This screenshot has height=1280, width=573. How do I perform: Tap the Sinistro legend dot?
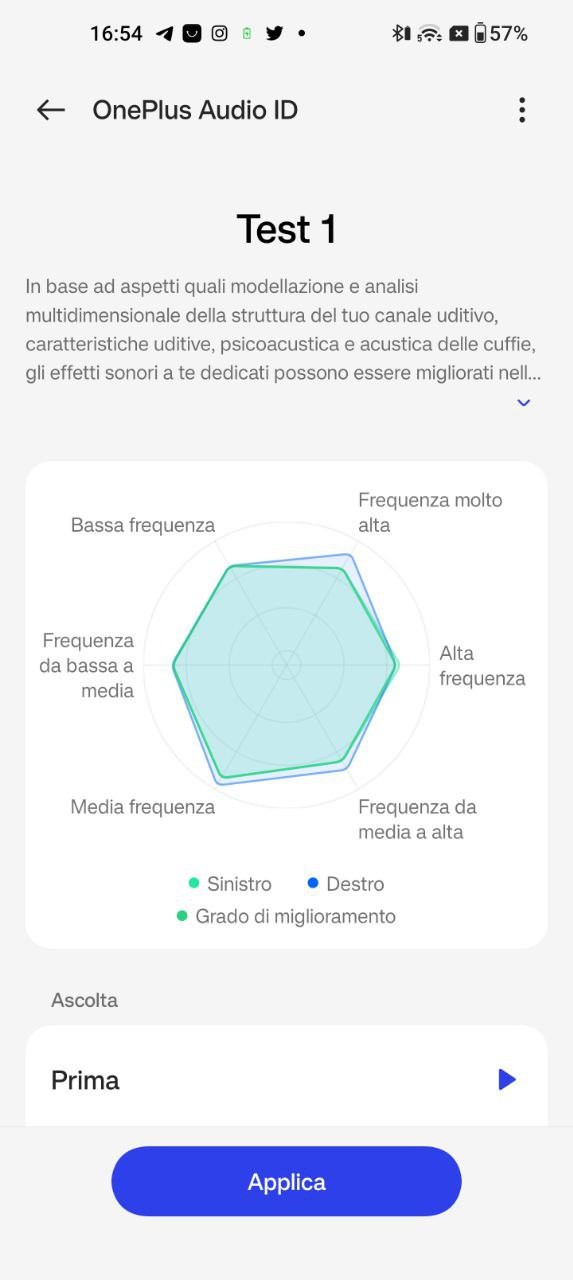194,883
